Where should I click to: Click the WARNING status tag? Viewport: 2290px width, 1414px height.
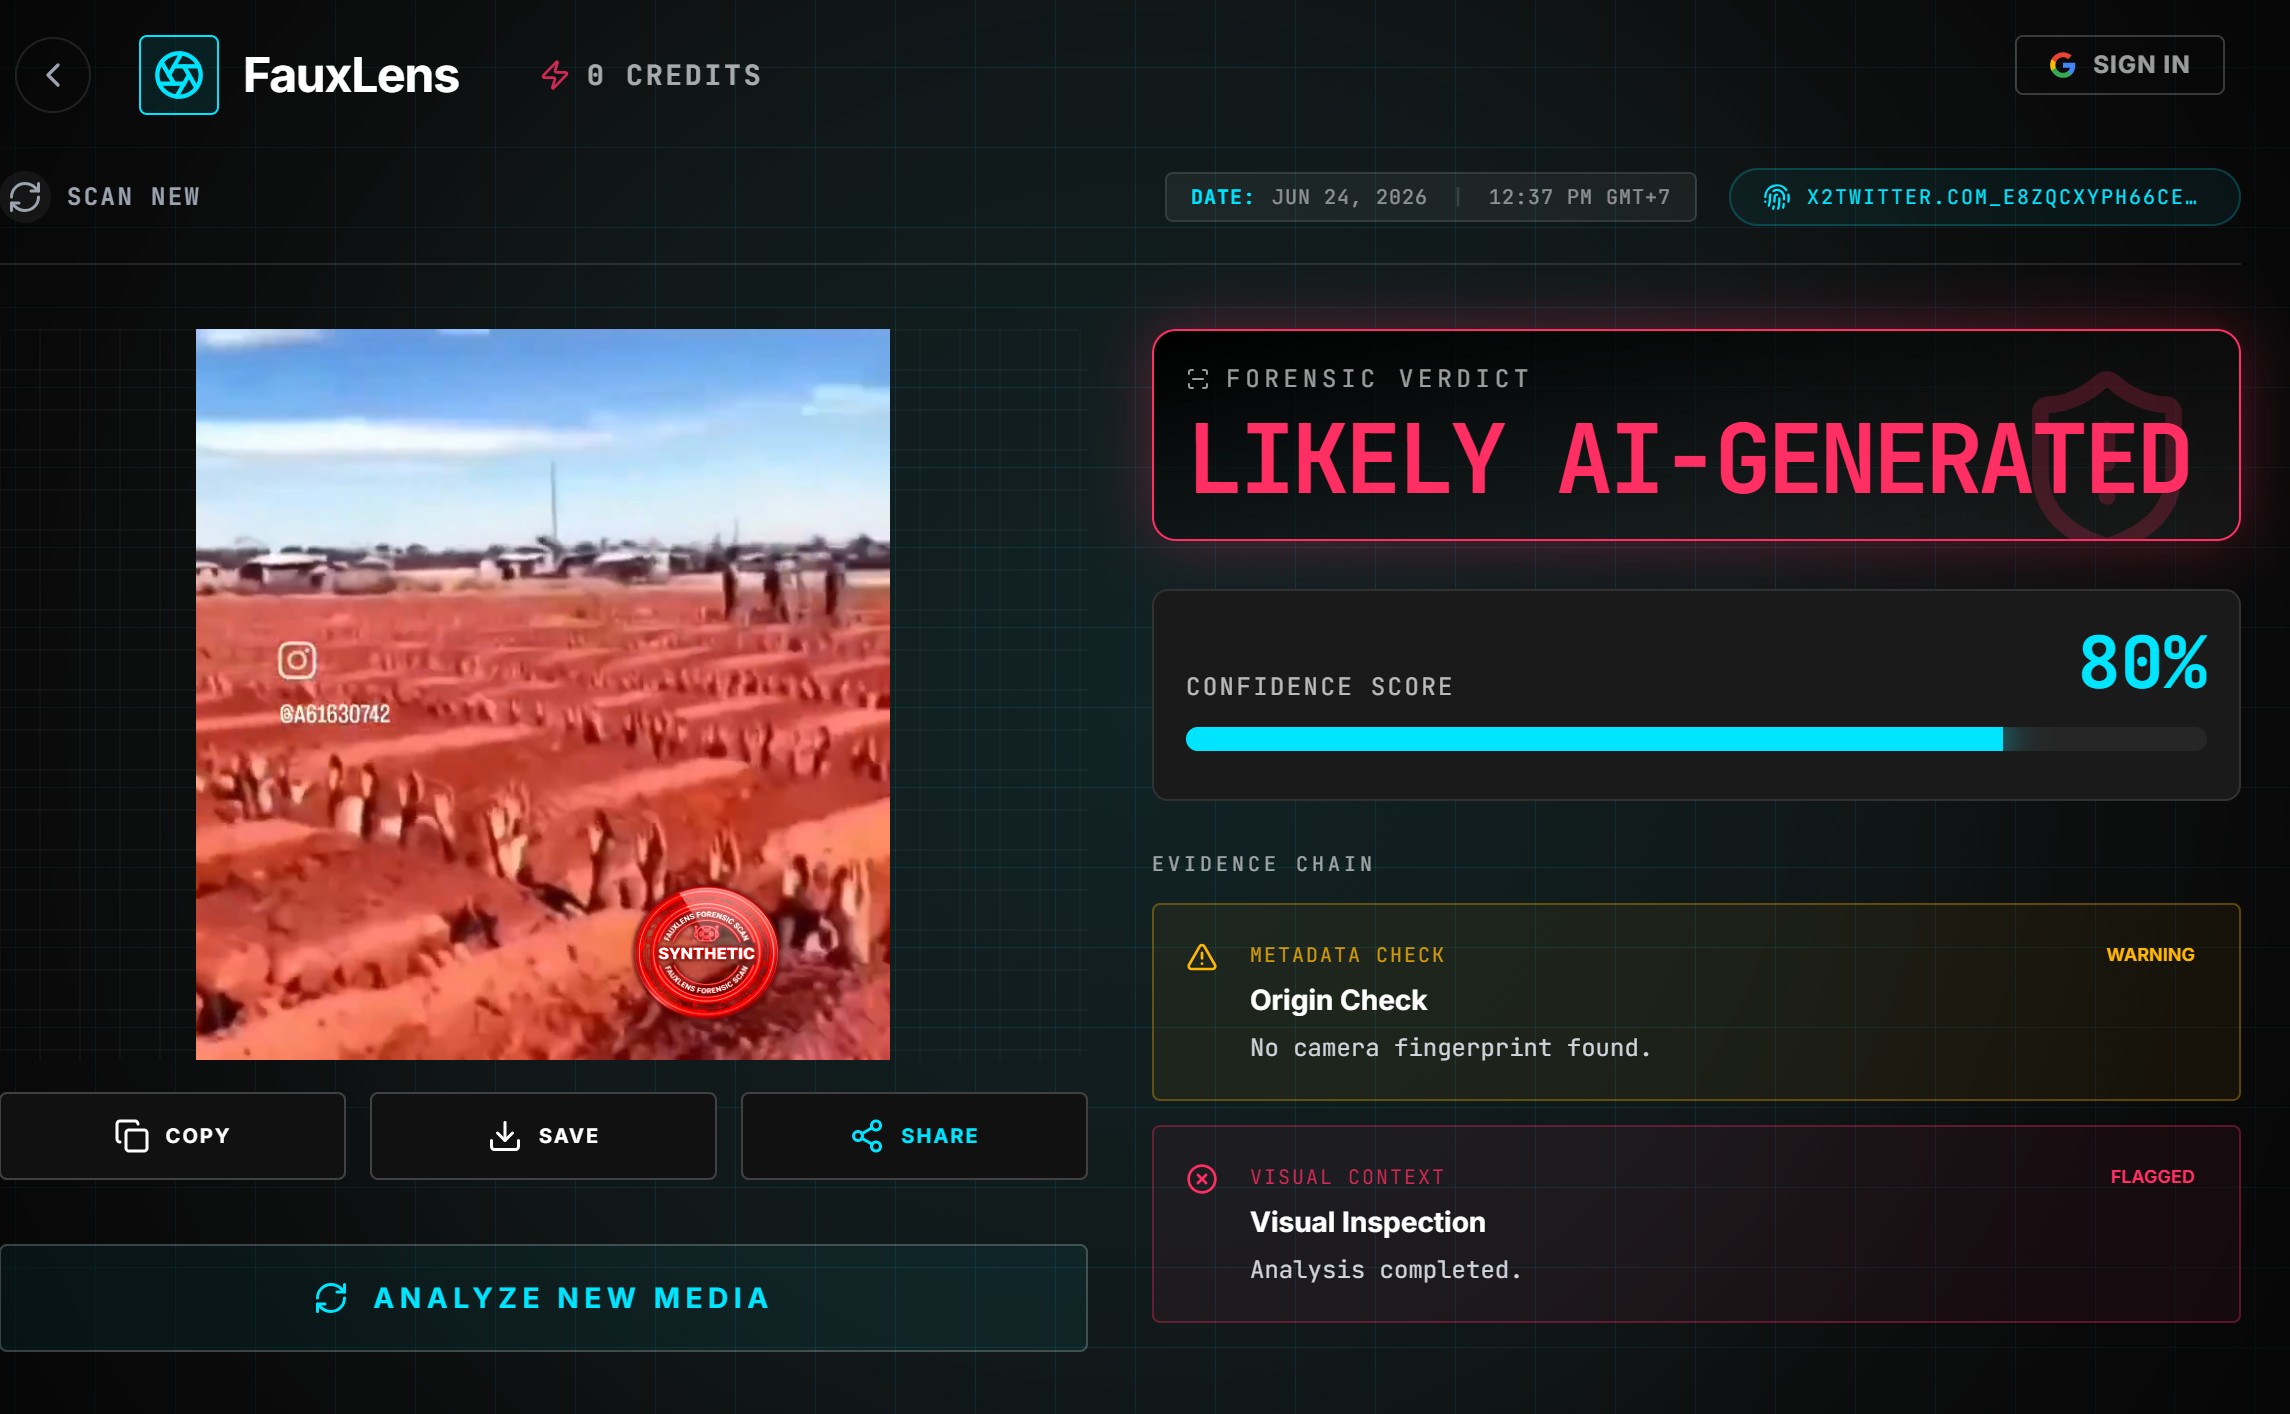pyautogui.click(x=2150, y=955)
